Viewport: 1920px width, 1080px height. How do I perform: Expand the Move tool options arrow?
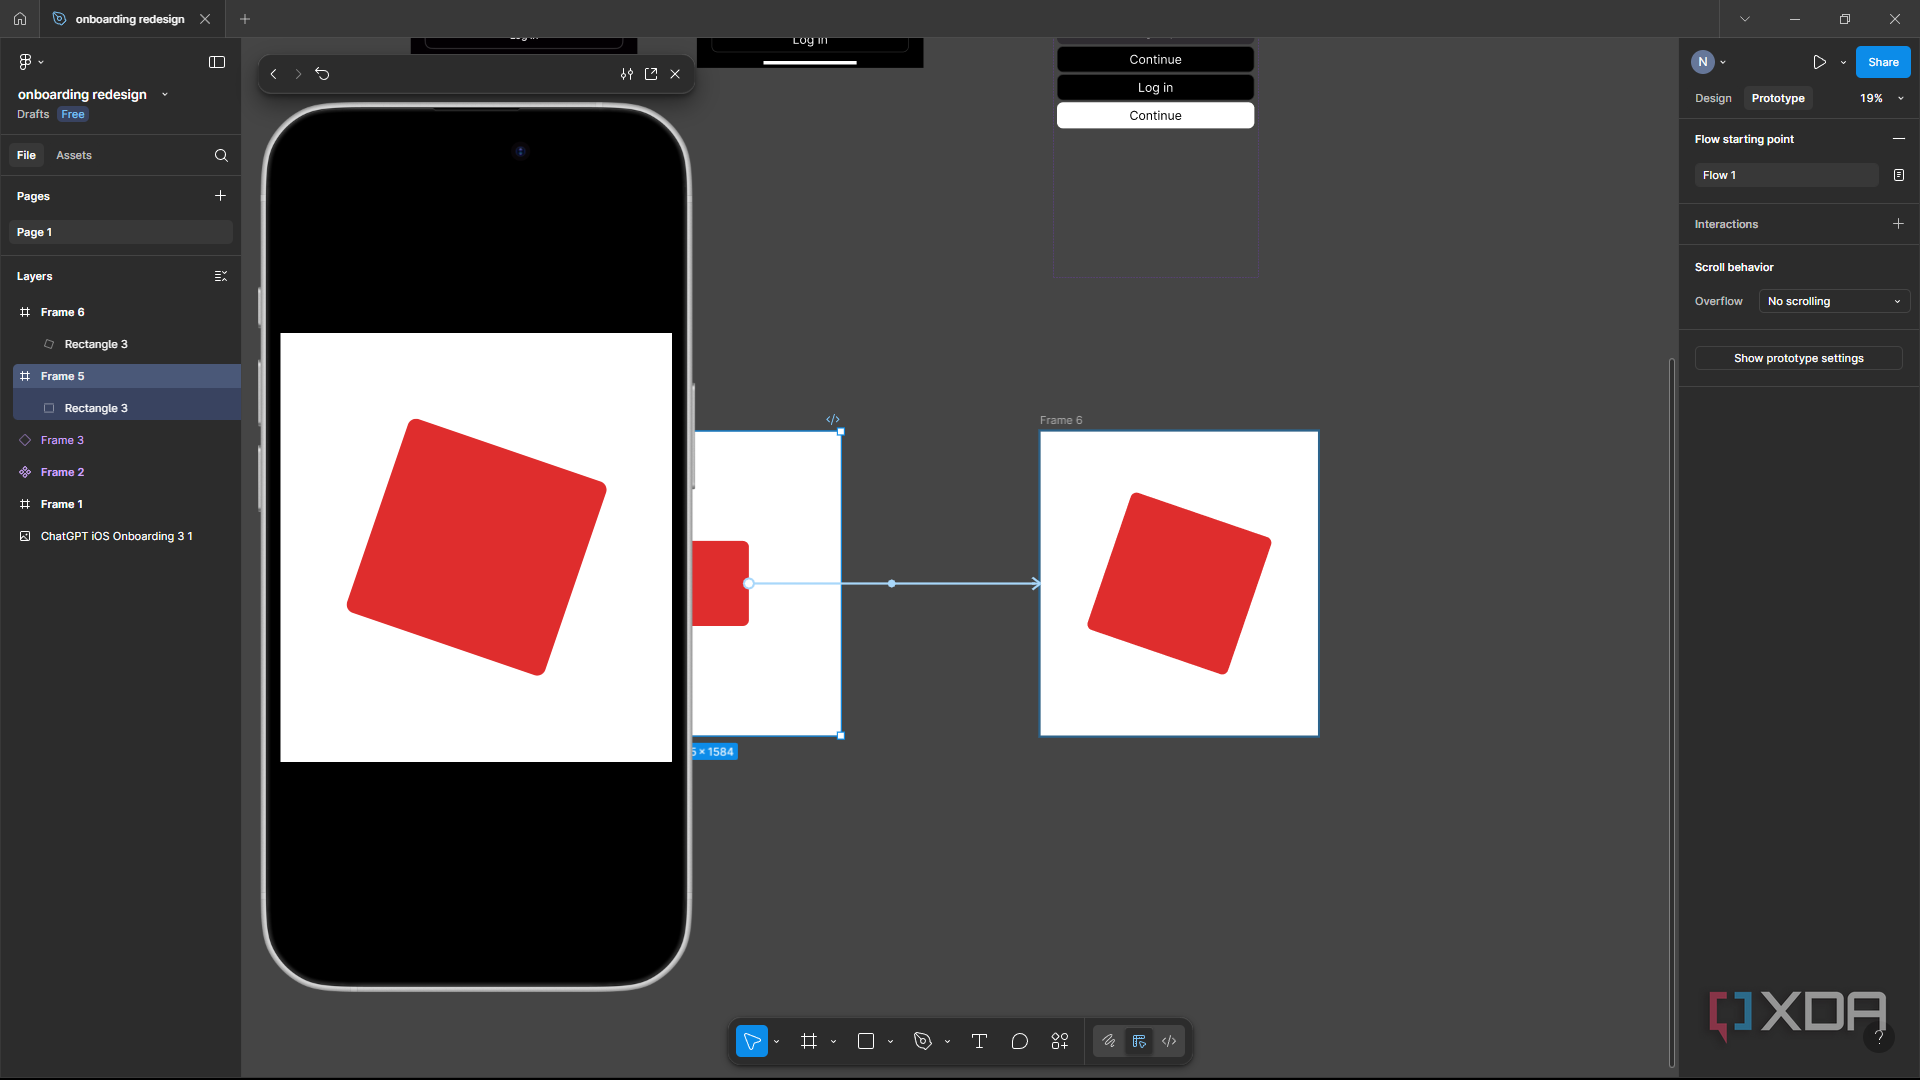[776, 1041]
